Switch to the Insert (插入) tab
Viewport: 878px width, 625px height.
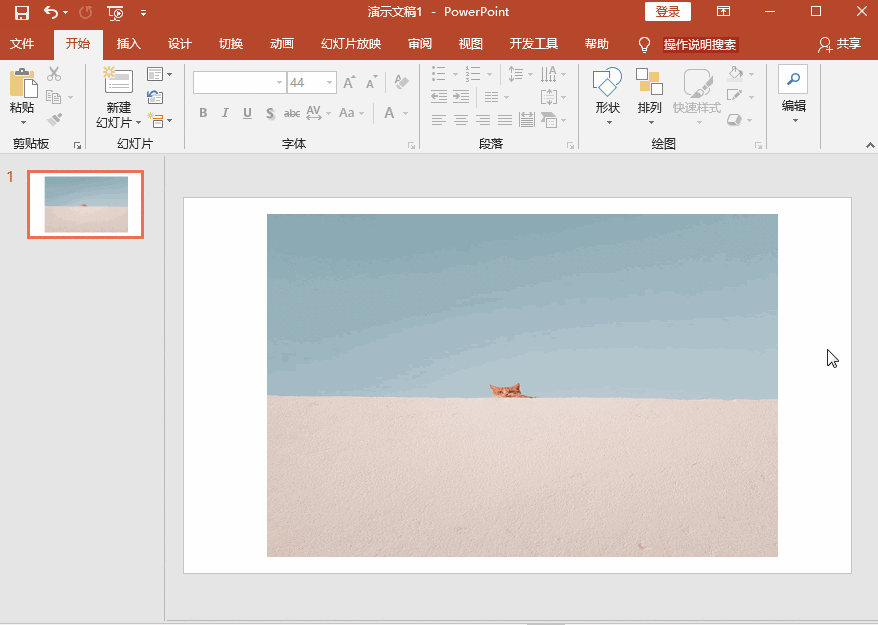[x=129, y=44]
